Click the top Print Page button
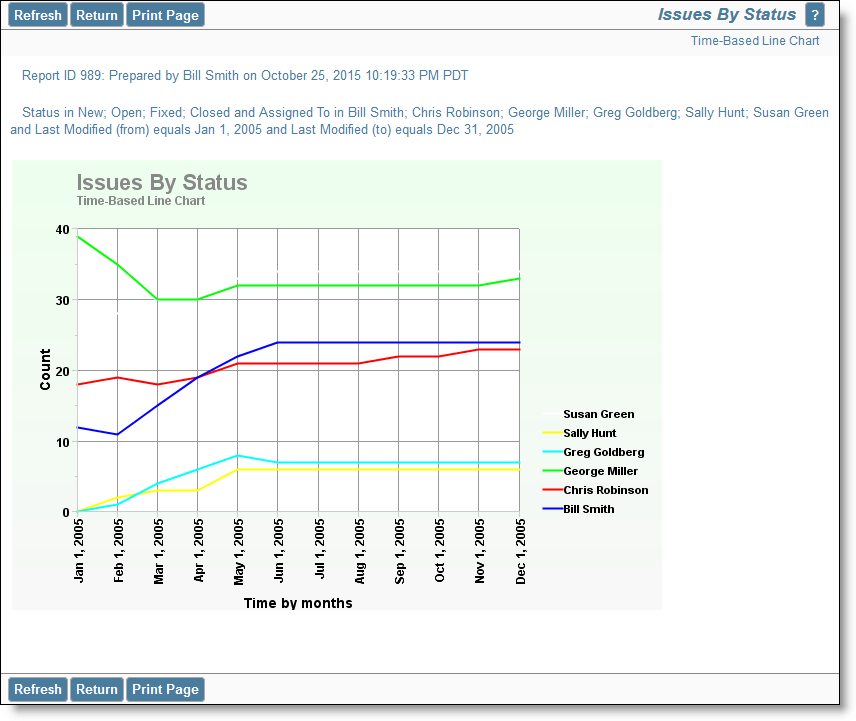This screenshot has height=721, width=856. [x=165, y=15]
